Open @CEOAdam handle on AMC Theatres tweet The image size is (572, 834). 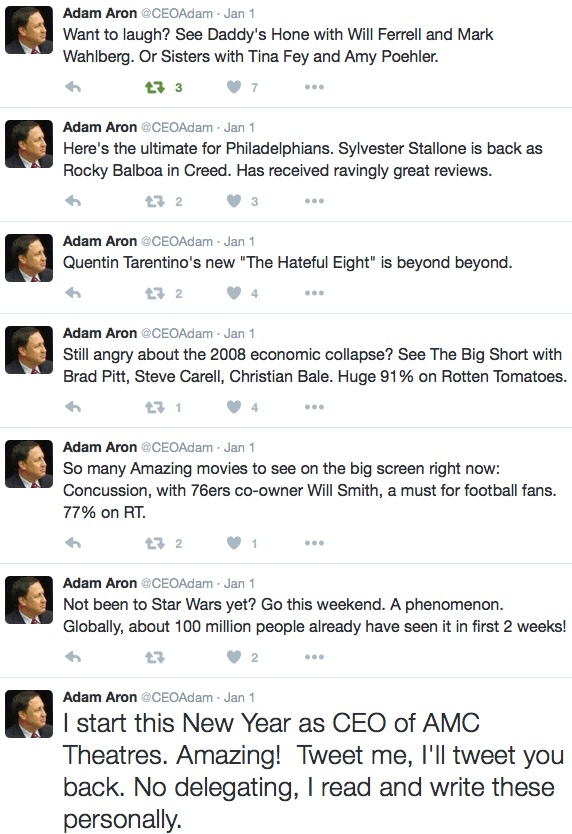[177, 697]
